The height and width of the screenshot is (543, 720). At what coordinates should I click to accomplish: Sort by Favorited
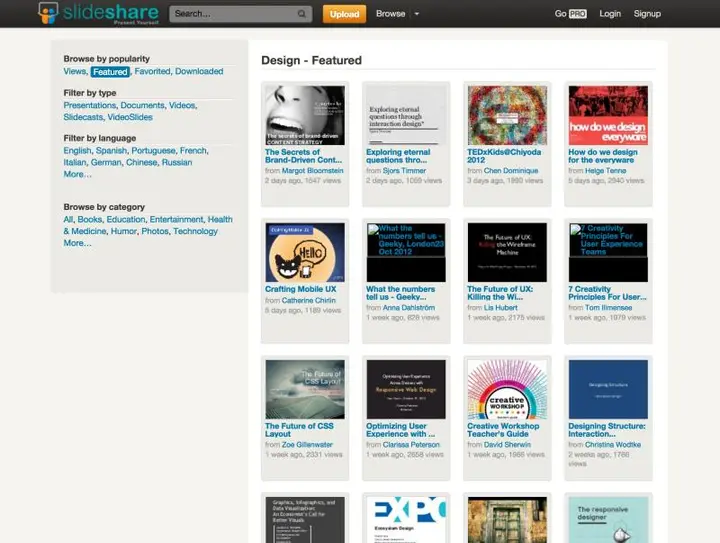point(152,71)
